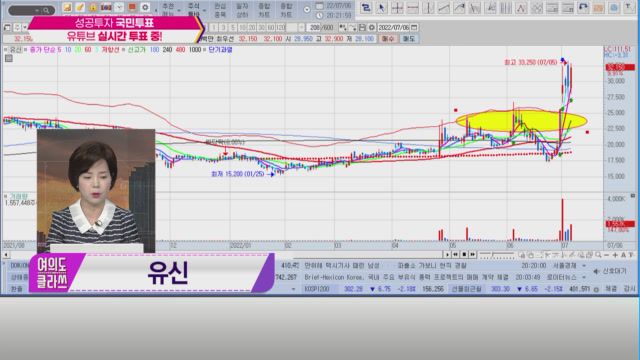
Task: Expand the 서울경제 news source dropdown
Action: 584,266
